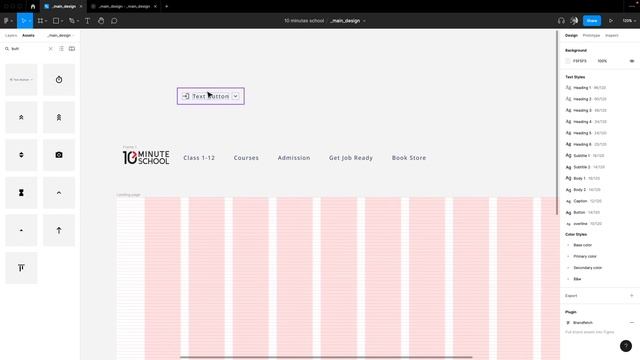Viewport: 640px width, 360px height.
Task: Open a new tab with plus button
Action: click(167, 7)
